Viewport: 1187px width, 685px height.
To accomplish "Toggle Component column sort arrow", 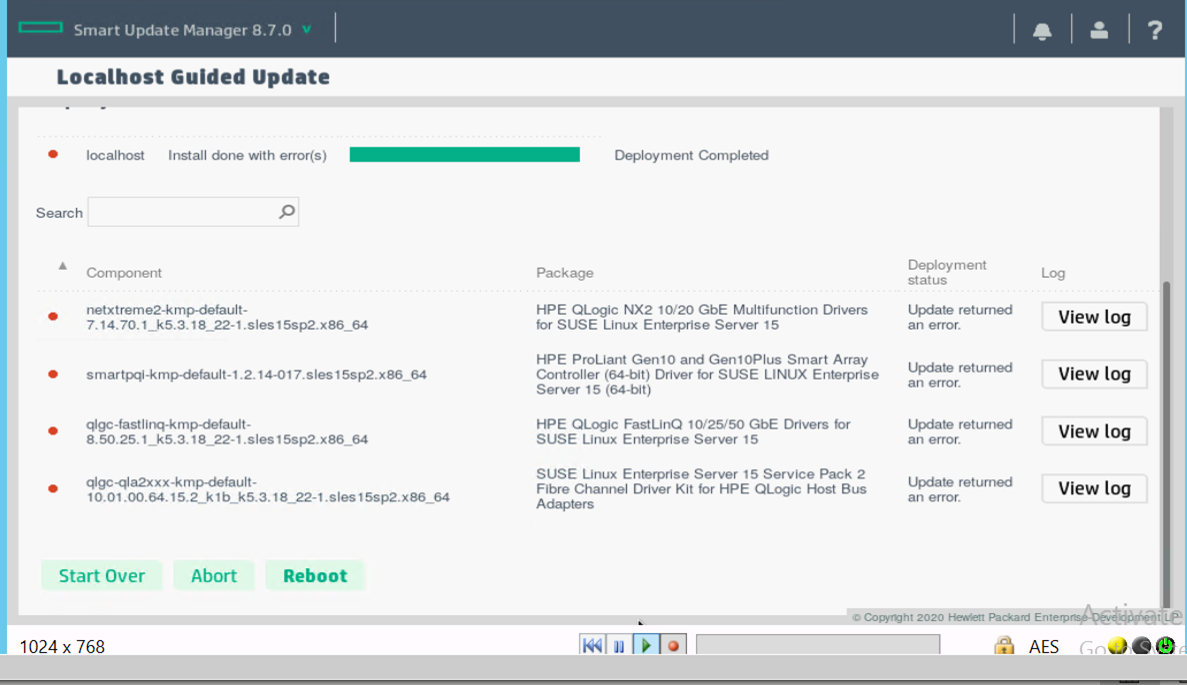I will coord(61,266).
